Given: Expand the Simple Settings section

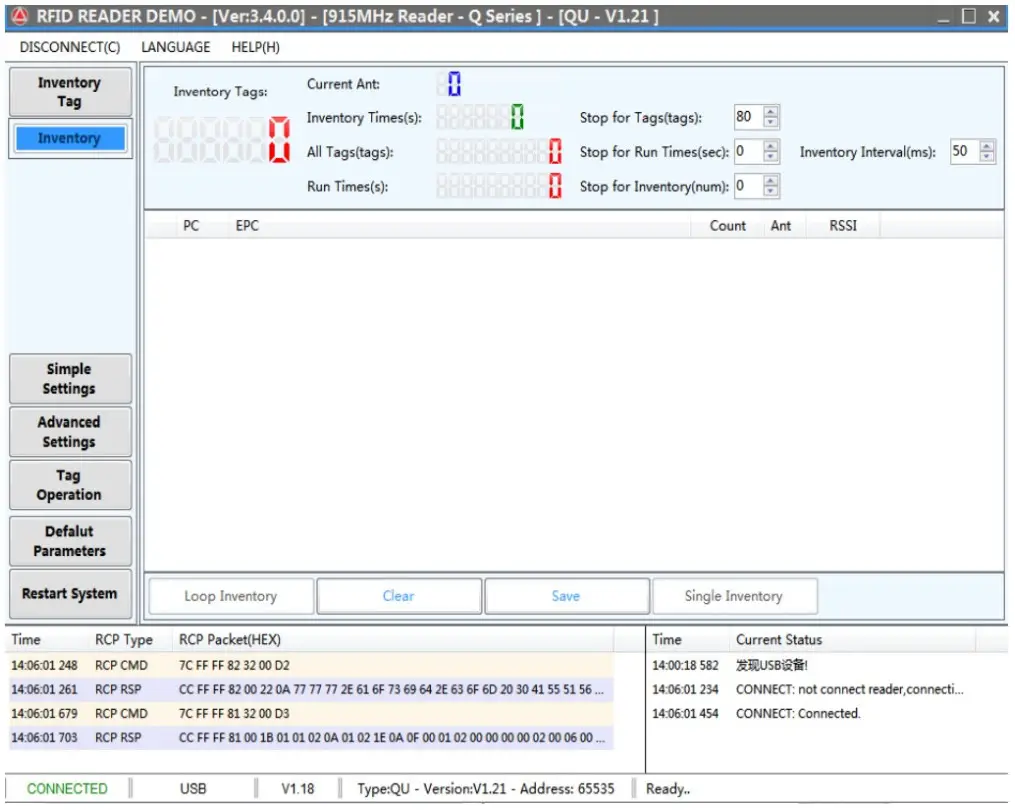Looking at the screenshot, I should [69, 379].
